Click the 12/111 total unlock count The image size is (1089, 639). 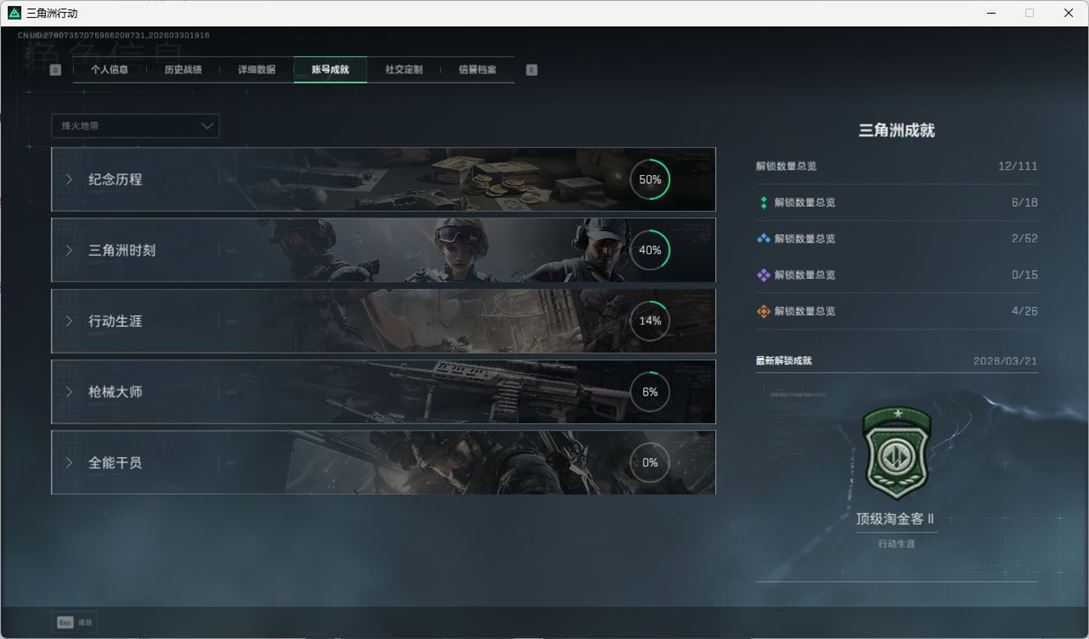(x=1017, y=166)
